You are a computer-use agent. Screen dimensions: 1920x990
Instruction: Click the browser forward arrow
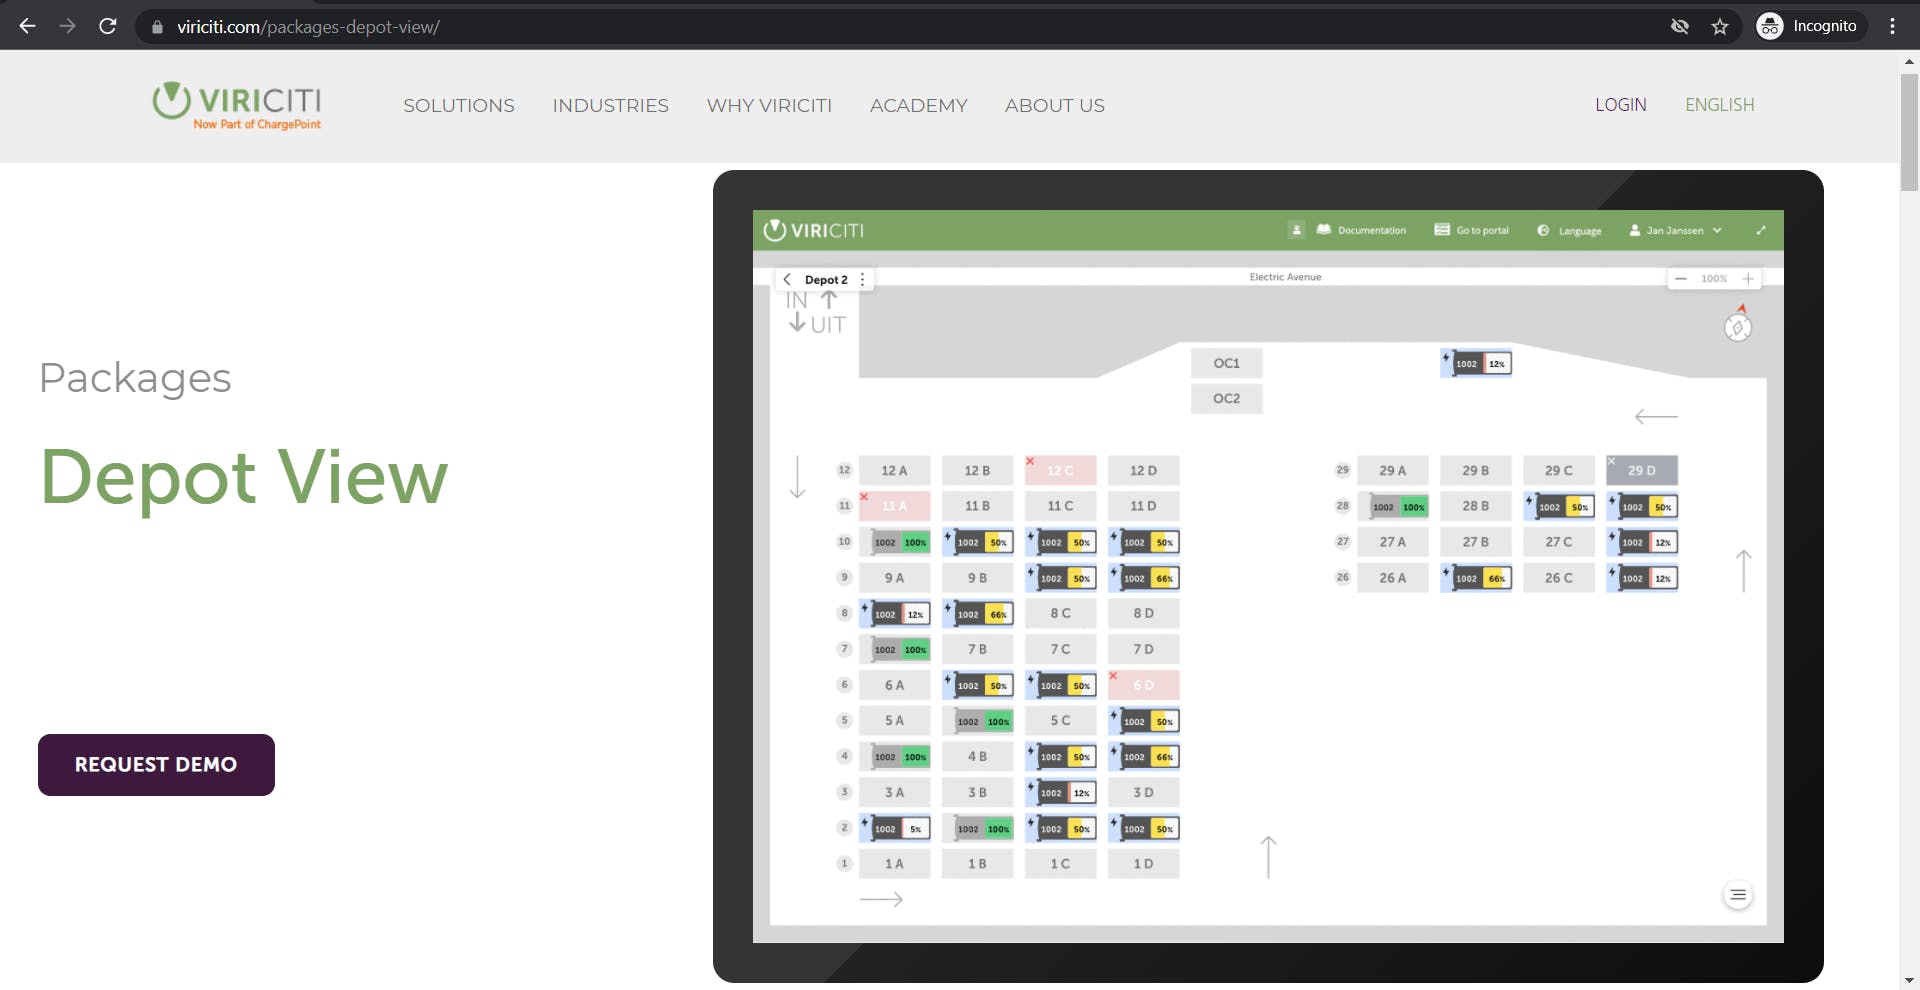(67, 26)
